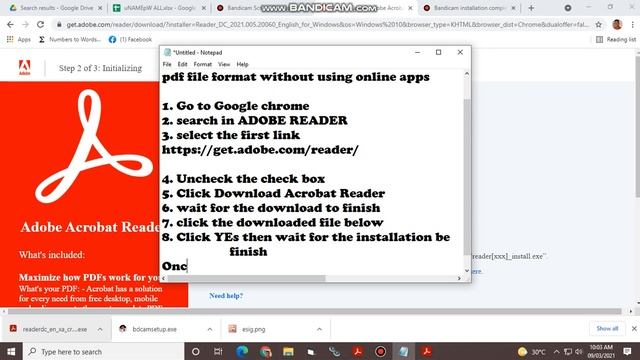The width and height of the screenshot is (640, 360).
Task: Open Notepad Format menu
Action: click(202, 64)
